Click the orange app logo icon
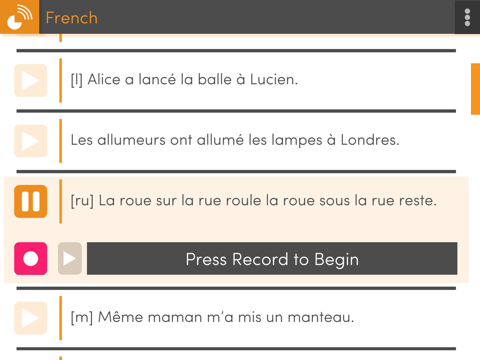This screenshot has height=360, width=480. pos(19,17)
